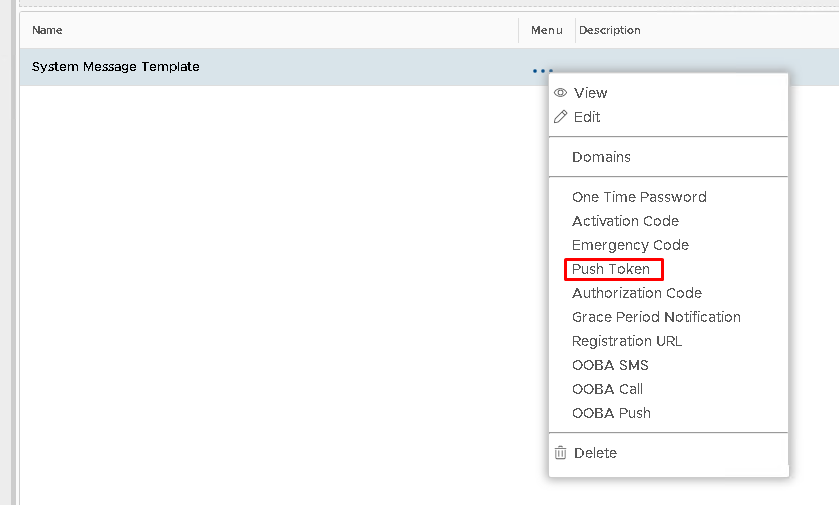Open the three-dots menu for System Message Template
This screenshot has width=839, height=505.
point(542,71)
